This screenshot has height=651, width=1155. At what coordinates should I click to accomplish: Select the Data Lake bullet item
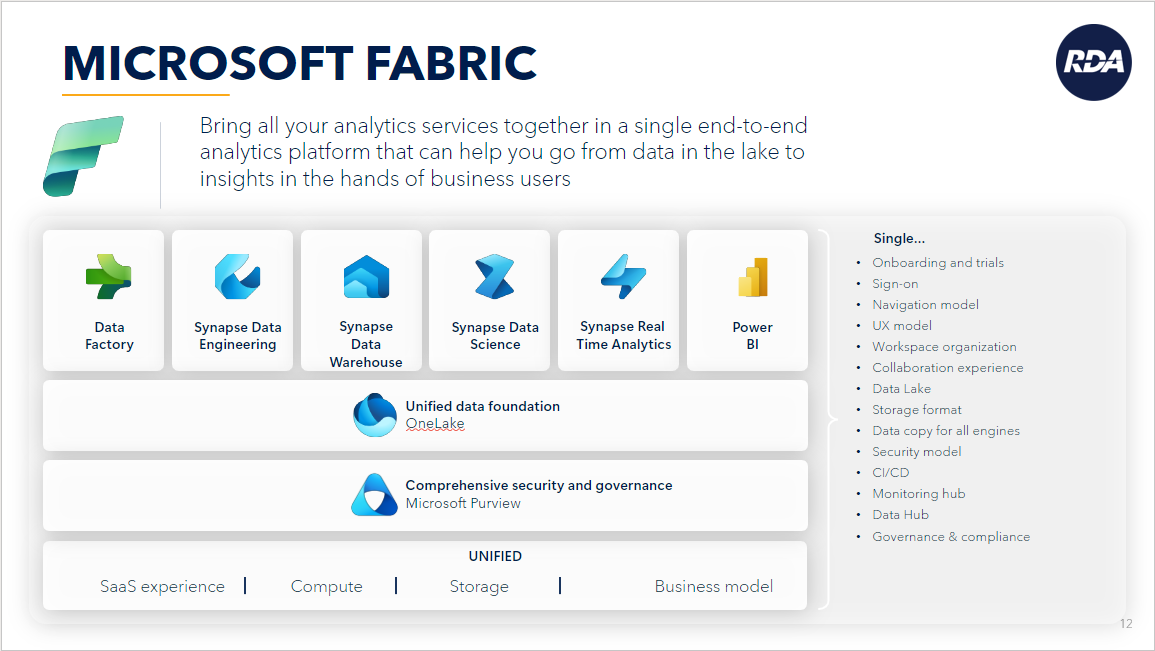coord(901,388)
